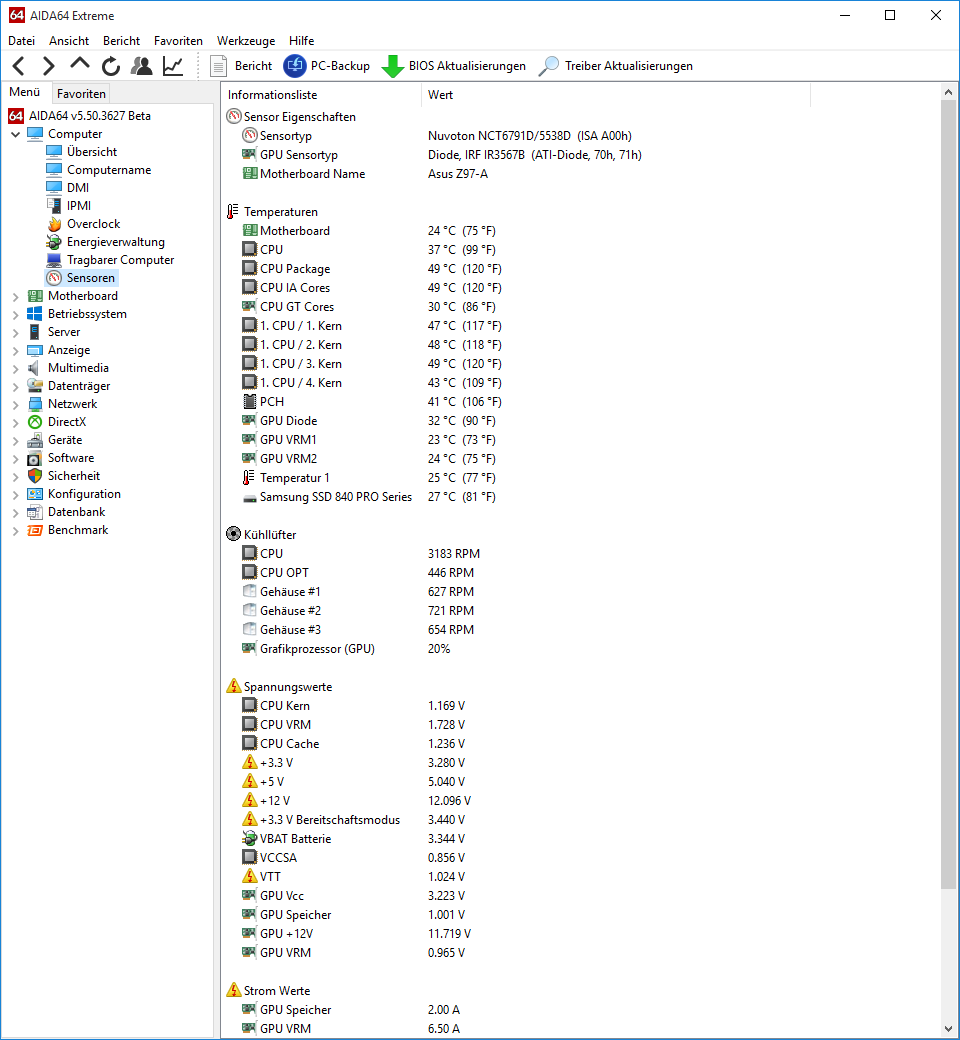Switch to the Favoriten sidebar tab
Image resolution: width=960 pixels, height=1040 pixels.
(x=81, y=94)
